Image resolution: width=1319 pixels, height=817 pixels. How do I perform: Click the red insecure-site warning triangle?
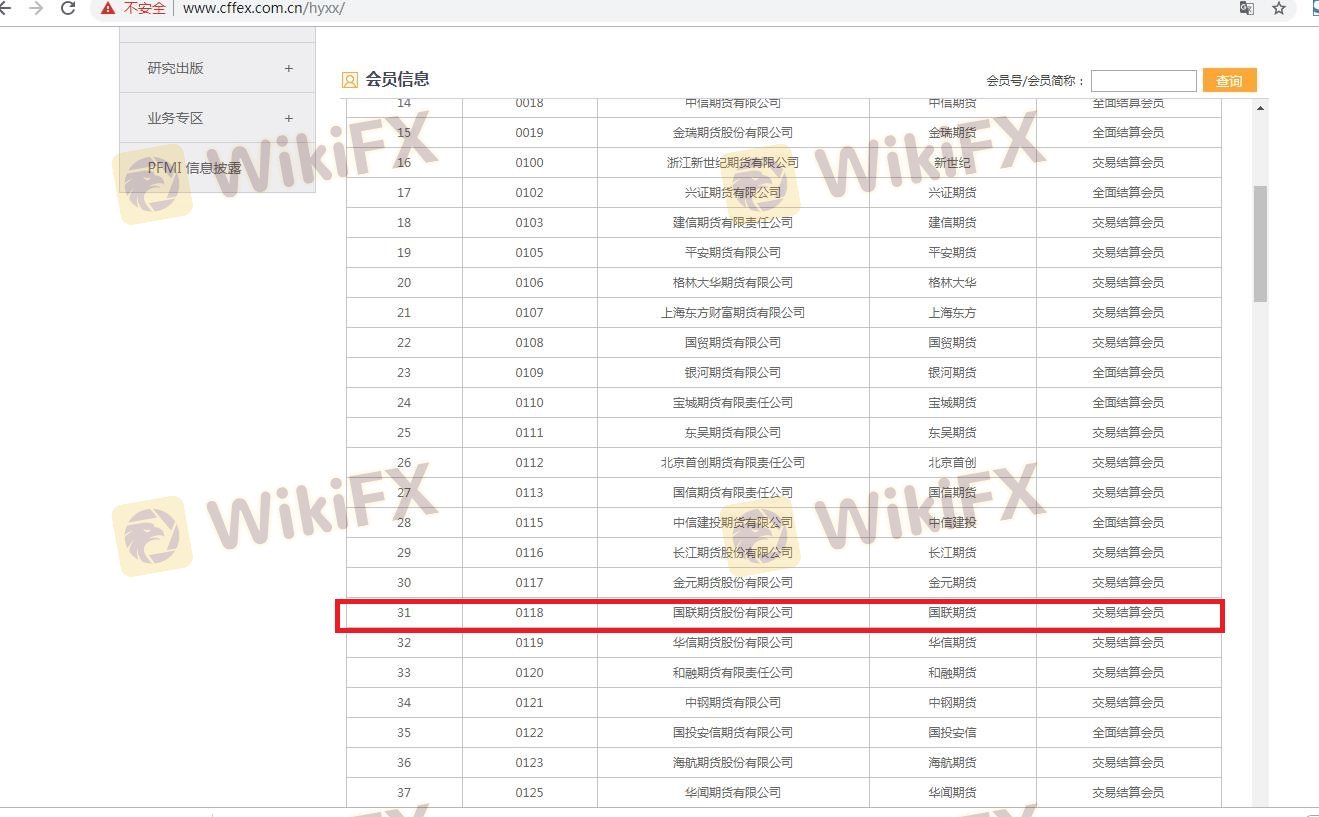[108, 8]
